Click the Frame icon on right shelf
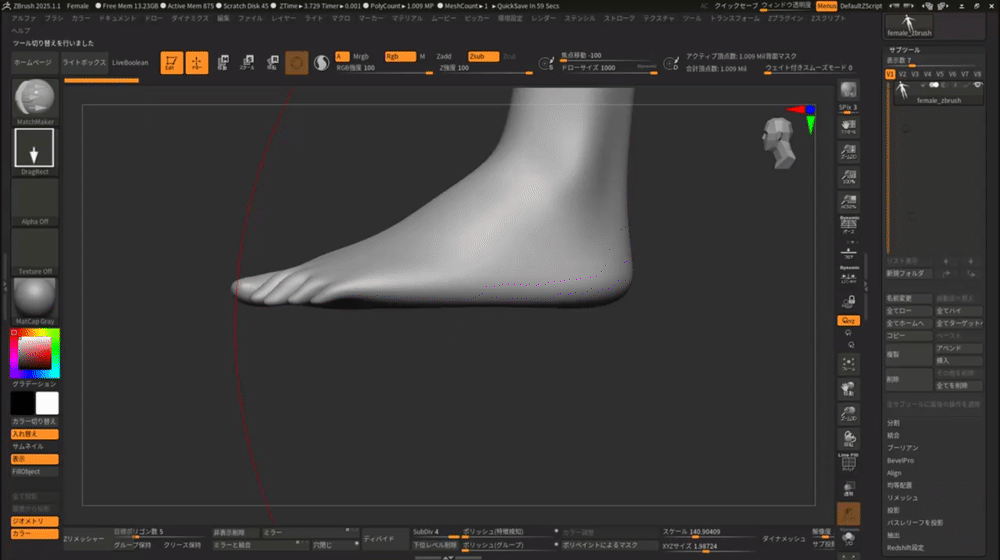Screen dimensions: 1000x560 coord(848,364)
